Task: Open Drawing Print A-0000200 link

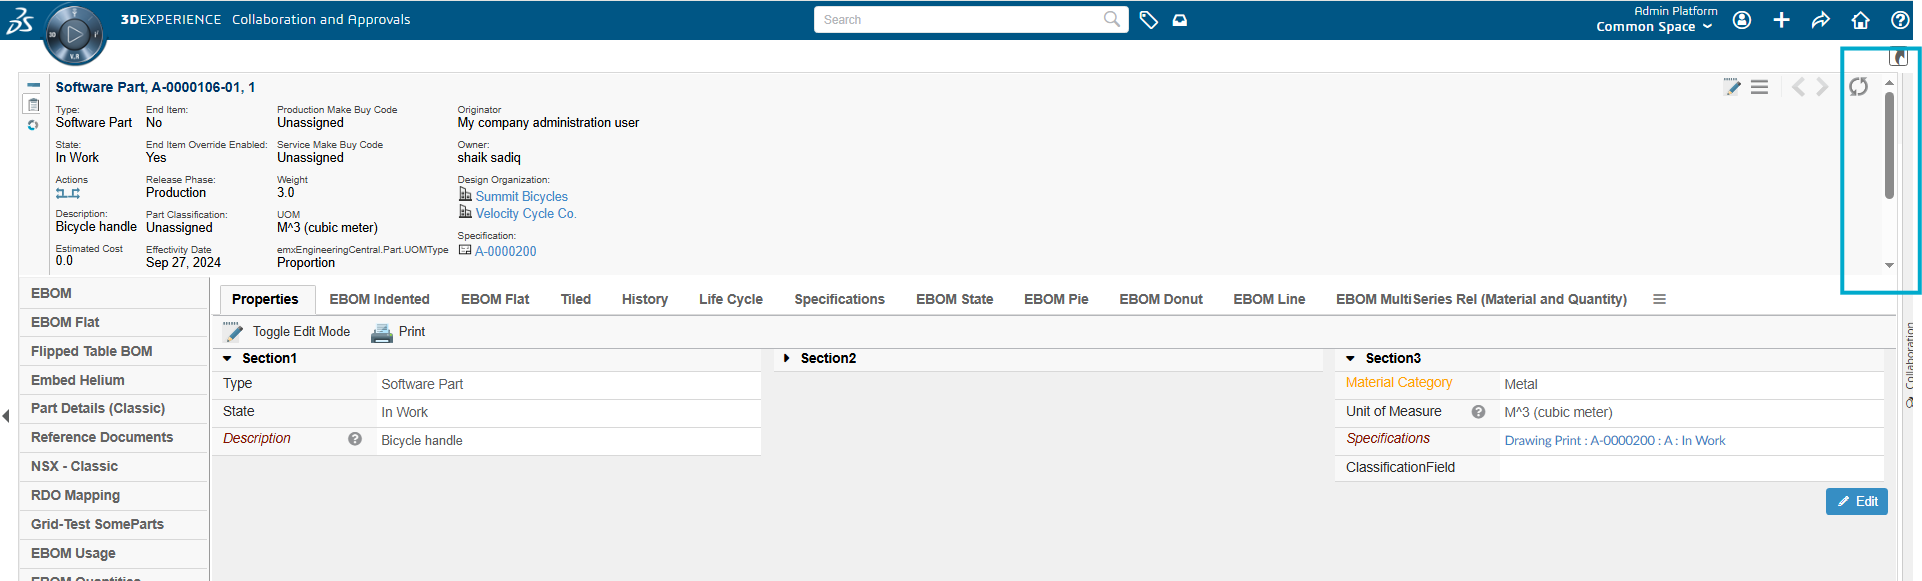Action: 1615,440
